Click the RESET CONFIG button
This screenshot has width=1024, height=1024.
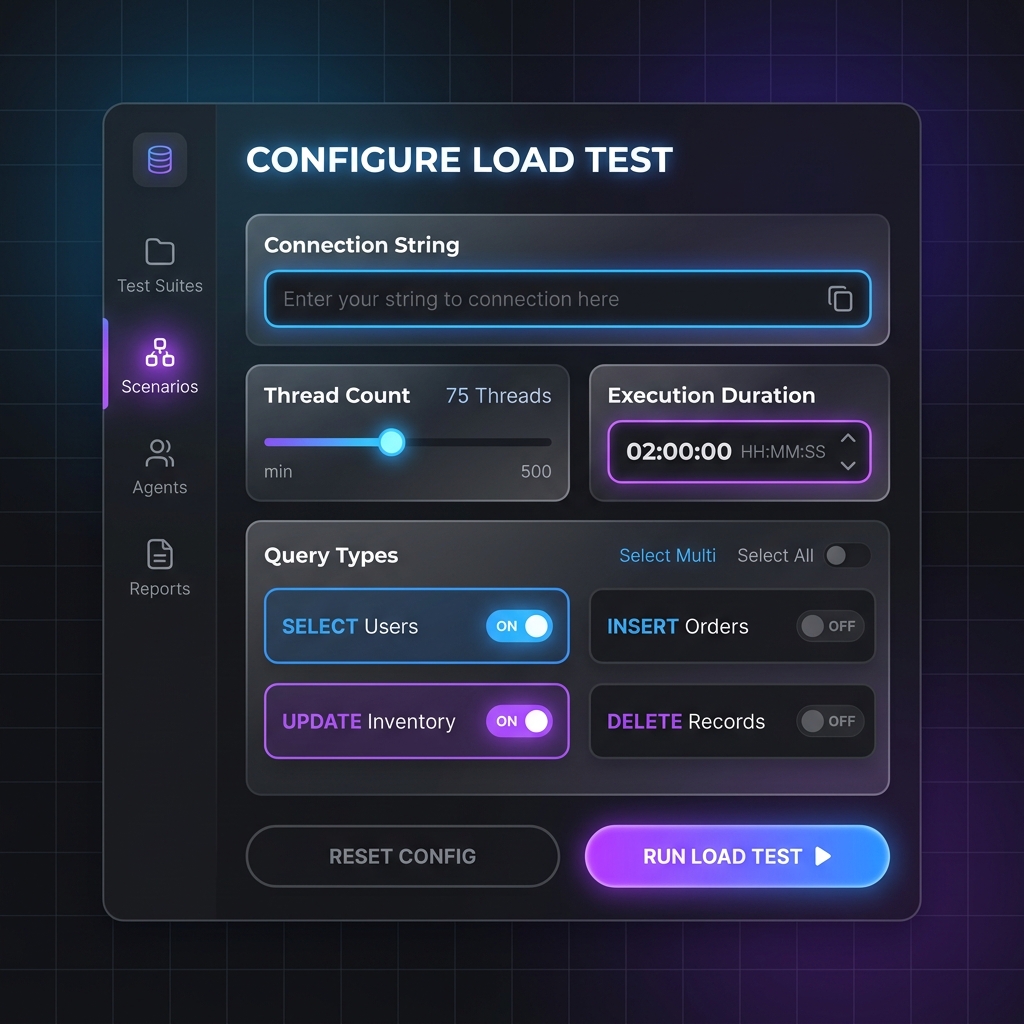coord(402,856)
